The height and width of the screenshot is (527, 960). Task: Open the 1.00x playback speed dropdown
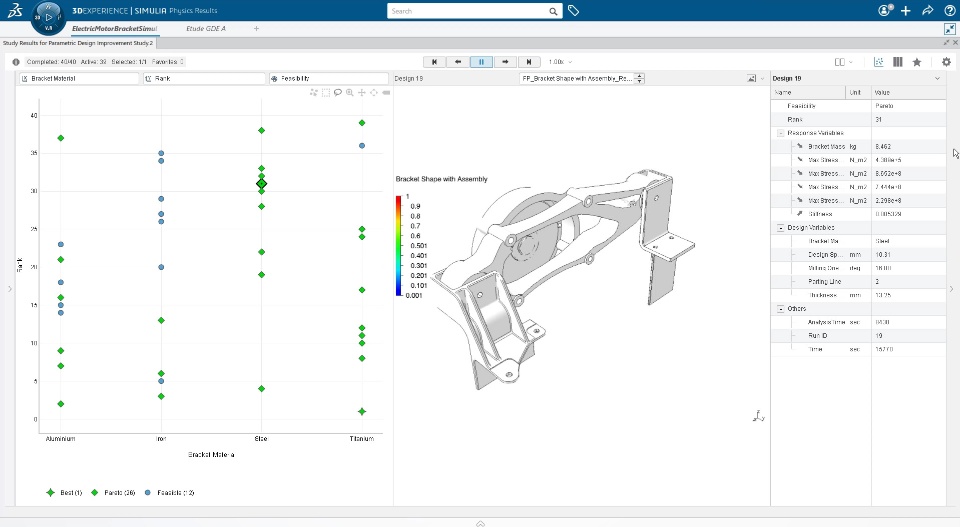pos(560,62)
